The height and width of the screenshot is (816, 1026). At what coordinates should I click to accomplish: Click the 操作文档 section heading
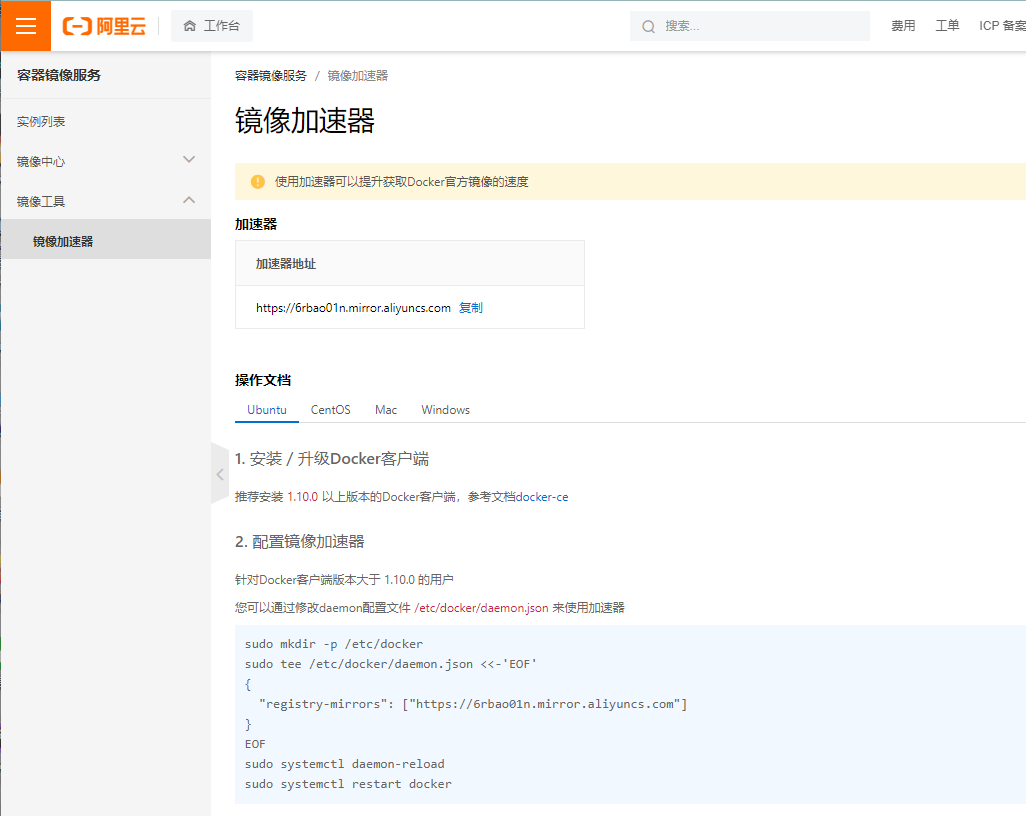(263, 380)
